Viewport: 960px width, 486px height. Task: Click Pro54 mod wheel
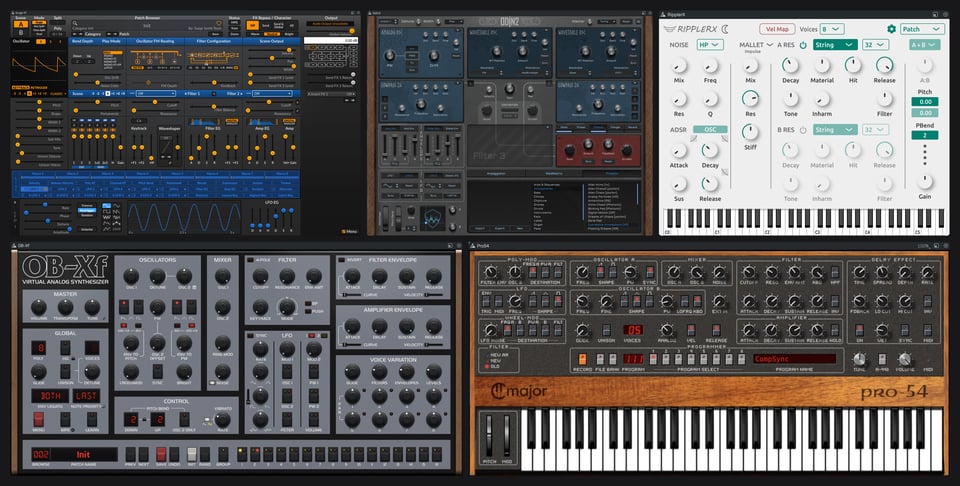coord(507,435)
